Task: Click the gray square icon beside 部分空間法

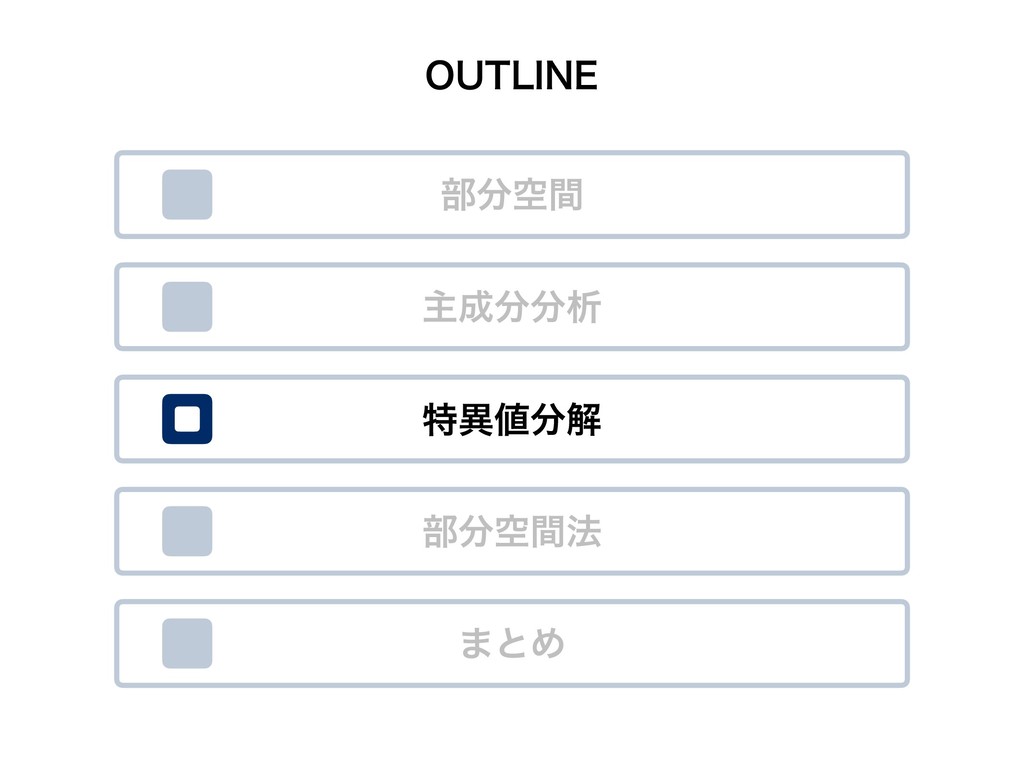Action: point(187,531)
